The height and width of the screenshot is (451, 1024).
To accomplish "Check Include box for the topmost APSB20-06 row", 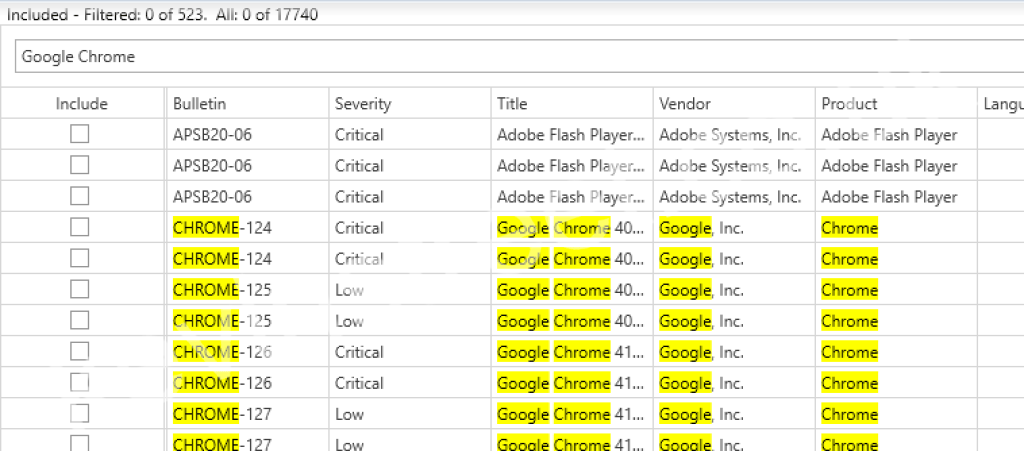I will click(80, 134).
